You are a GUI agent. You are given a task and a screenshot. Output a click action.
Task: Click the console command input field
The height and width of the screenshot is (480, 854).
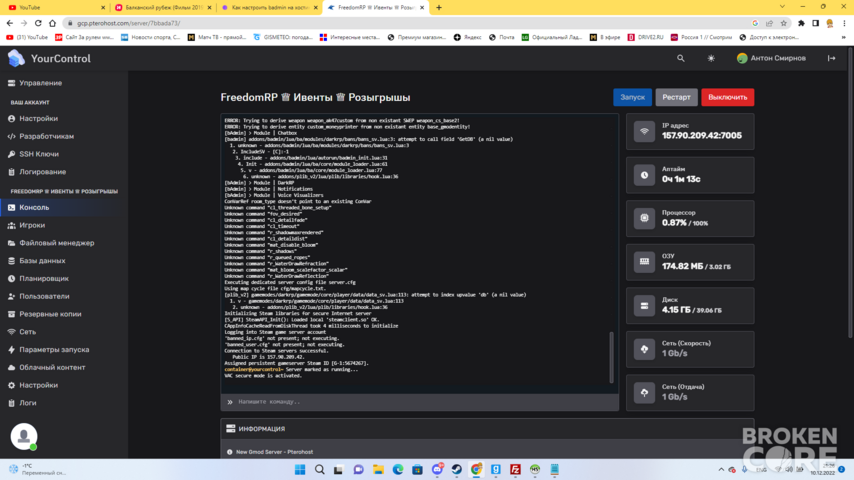419,402
